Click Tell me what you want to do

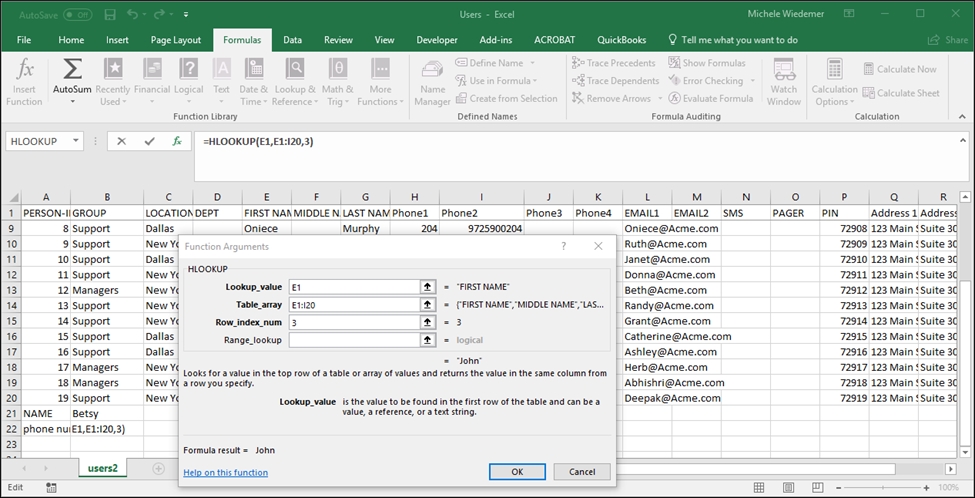coord(732,40)
